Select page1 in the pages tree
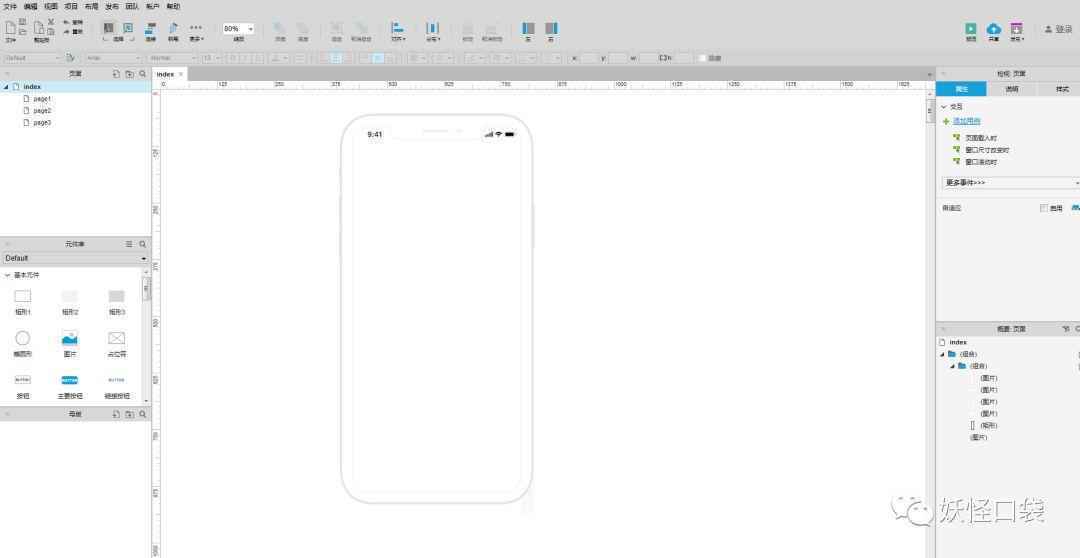The width and height of the screenshot is (1080, 558). click(42, 99)
